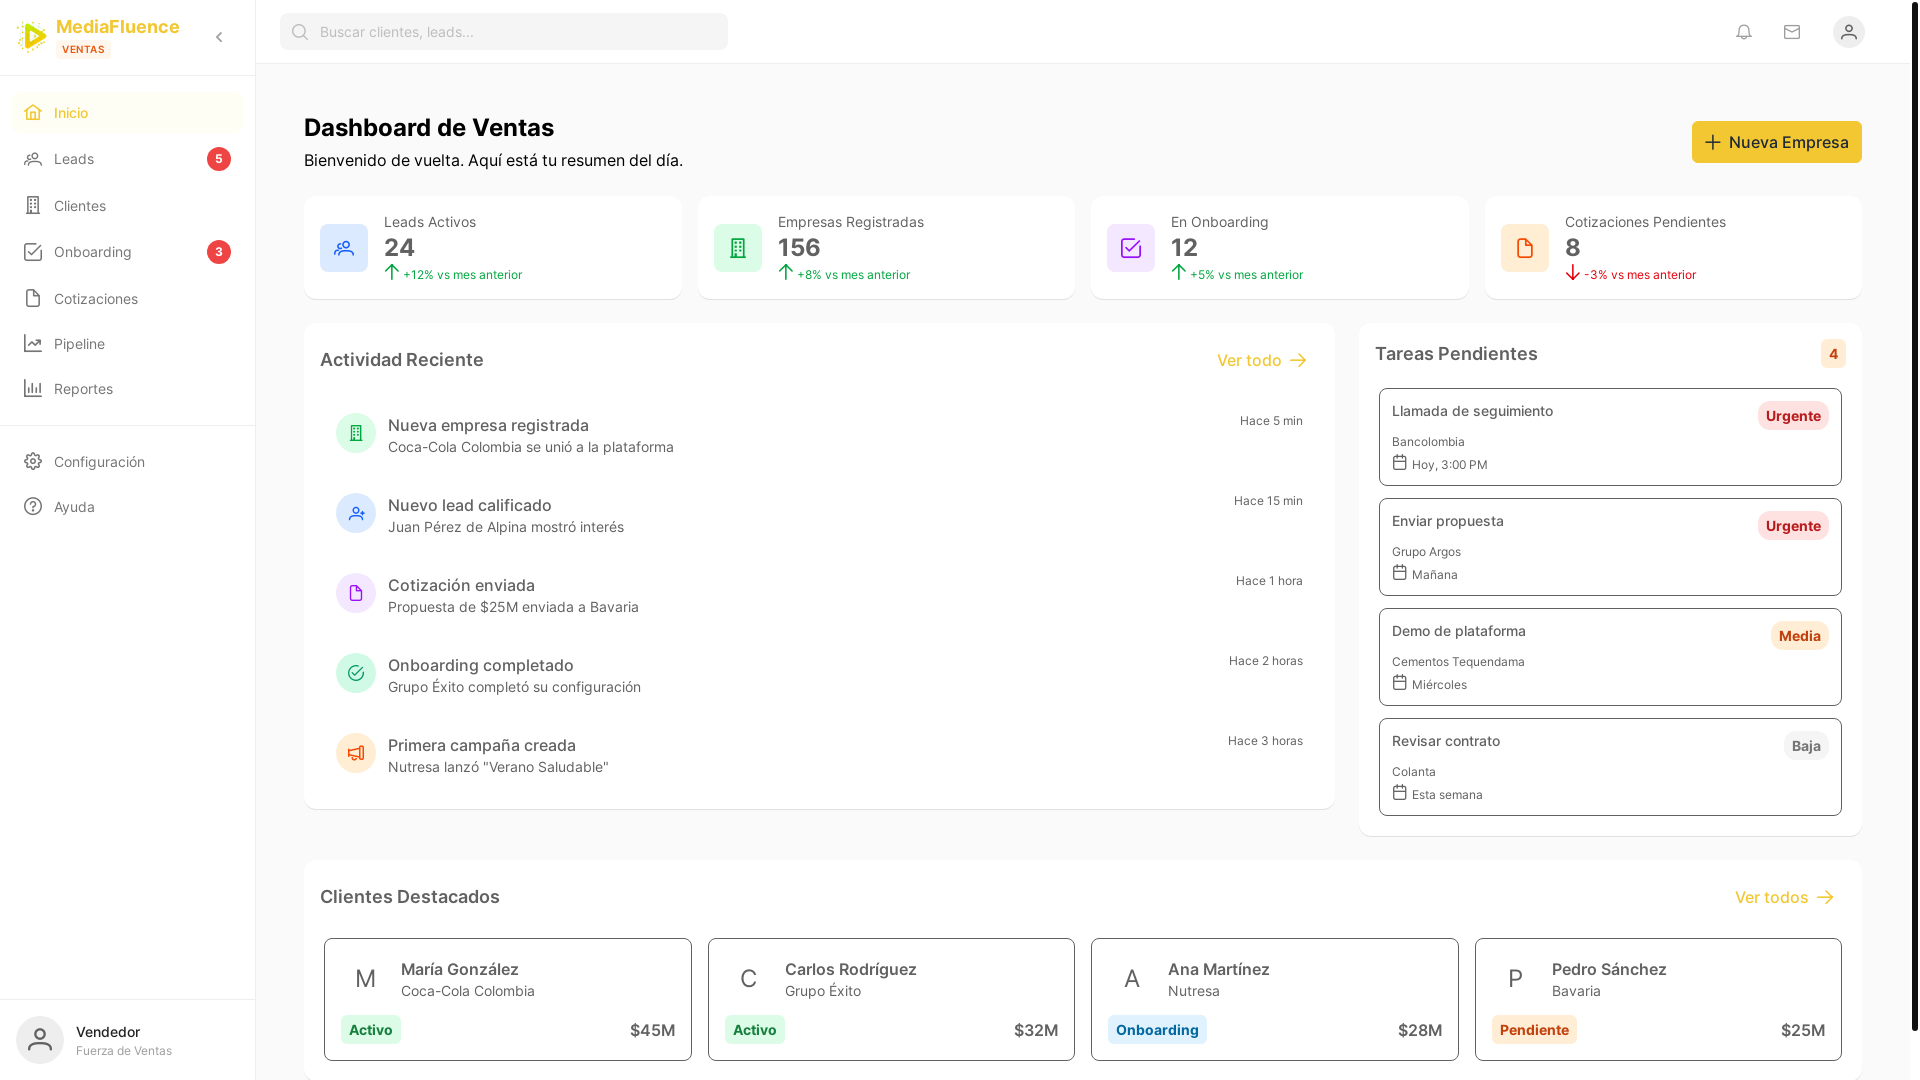Click the $45M amount on María González card
Viewport: 1920px width, 1080px height.
pos(652,1030)
